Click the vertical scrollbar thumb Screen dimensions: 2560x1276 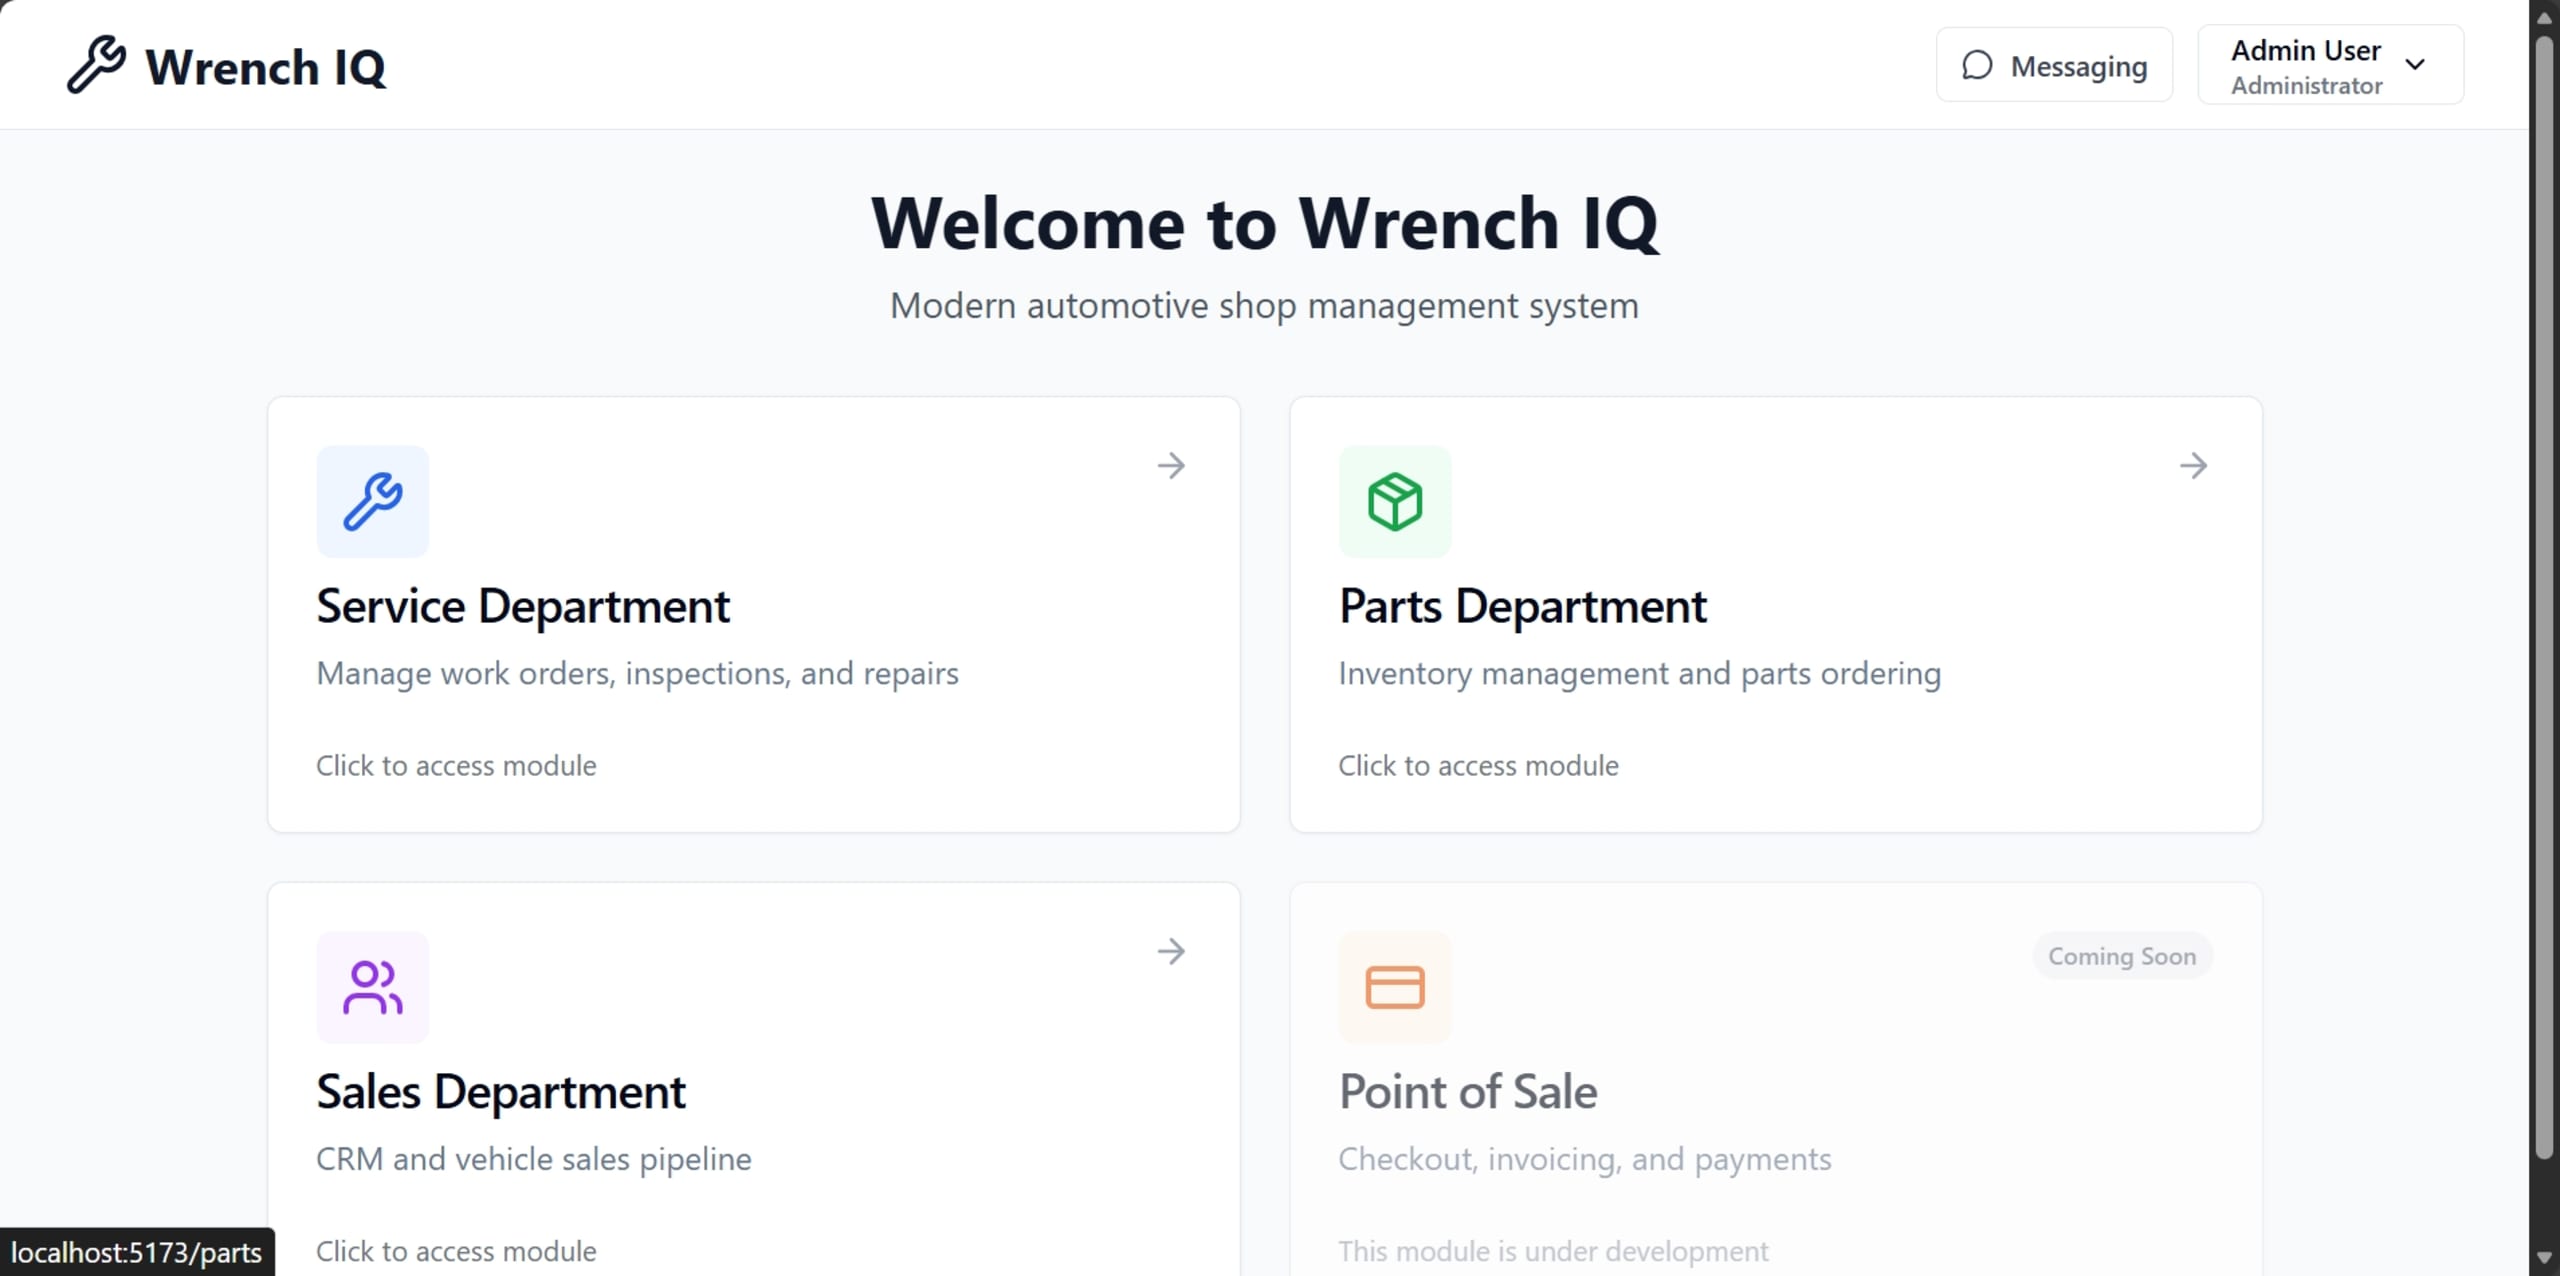pos(2545,597)
